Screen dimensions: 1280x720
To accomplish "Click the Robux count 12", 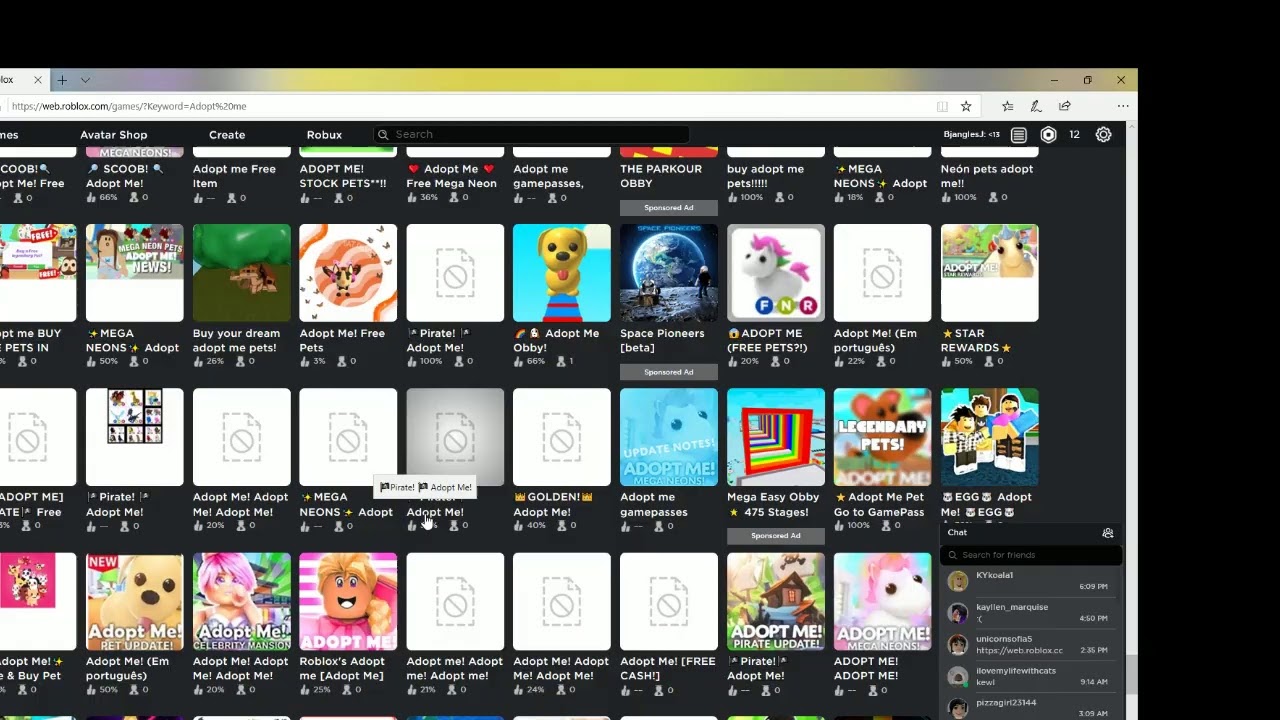I will click(1074, 134).
